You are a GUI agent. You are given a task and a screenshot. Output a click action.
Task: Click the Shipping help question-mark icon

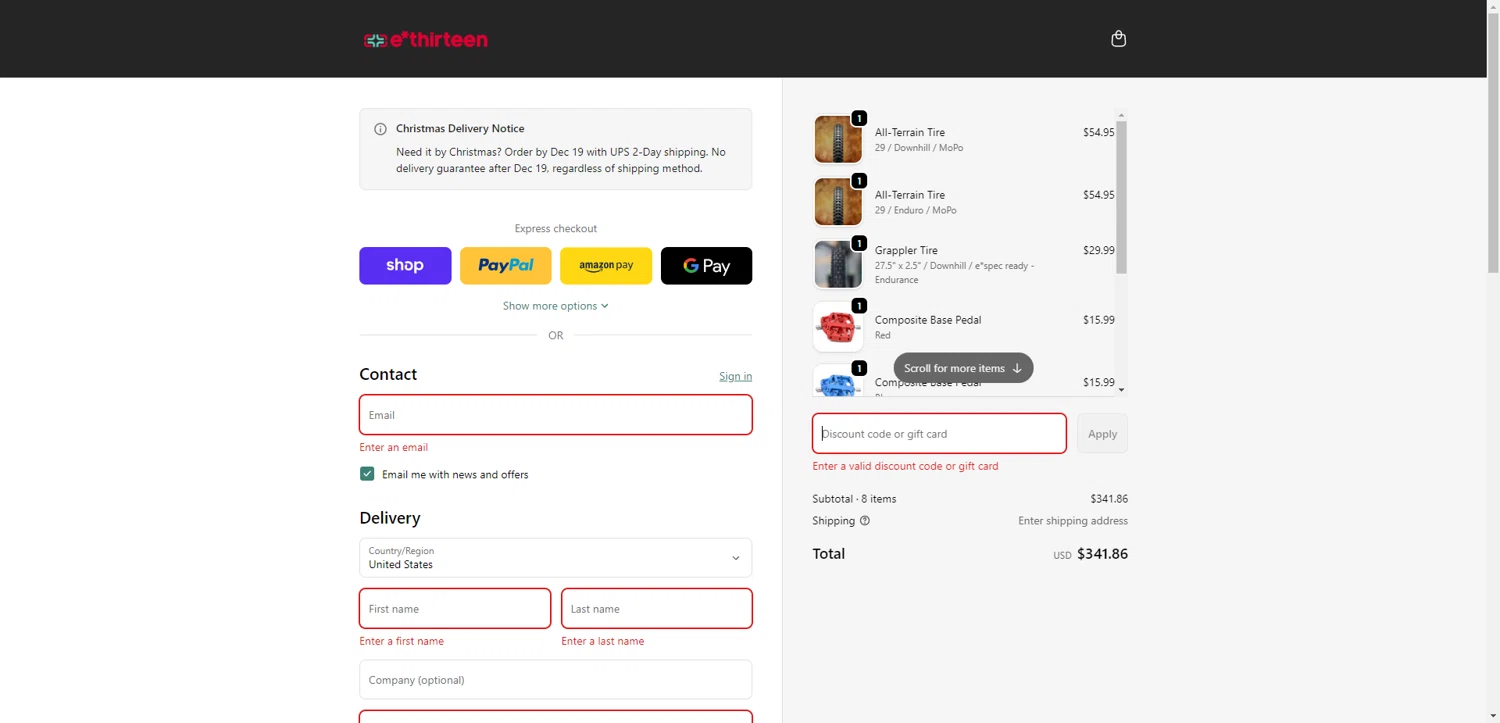(x=865, y=521)
